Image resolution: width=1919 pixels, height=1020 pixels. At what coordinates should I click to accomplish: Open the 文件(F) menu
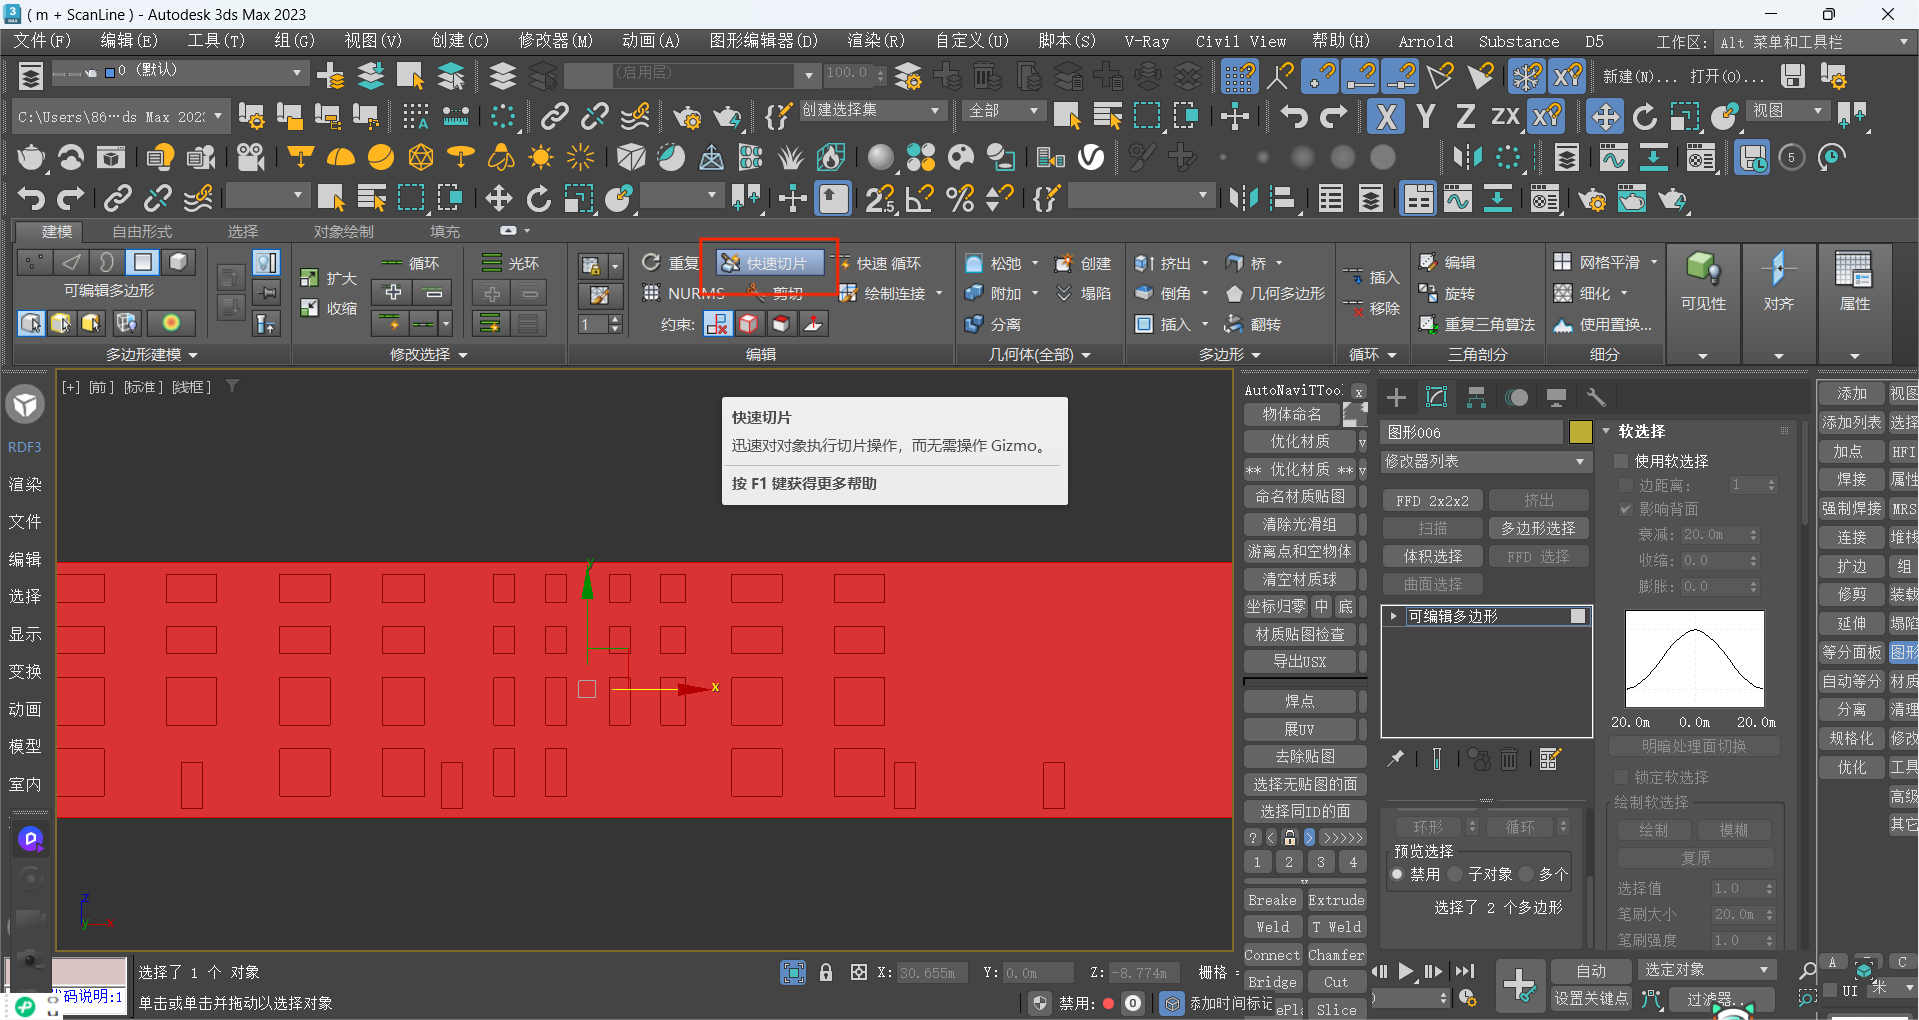click(41, 41)
